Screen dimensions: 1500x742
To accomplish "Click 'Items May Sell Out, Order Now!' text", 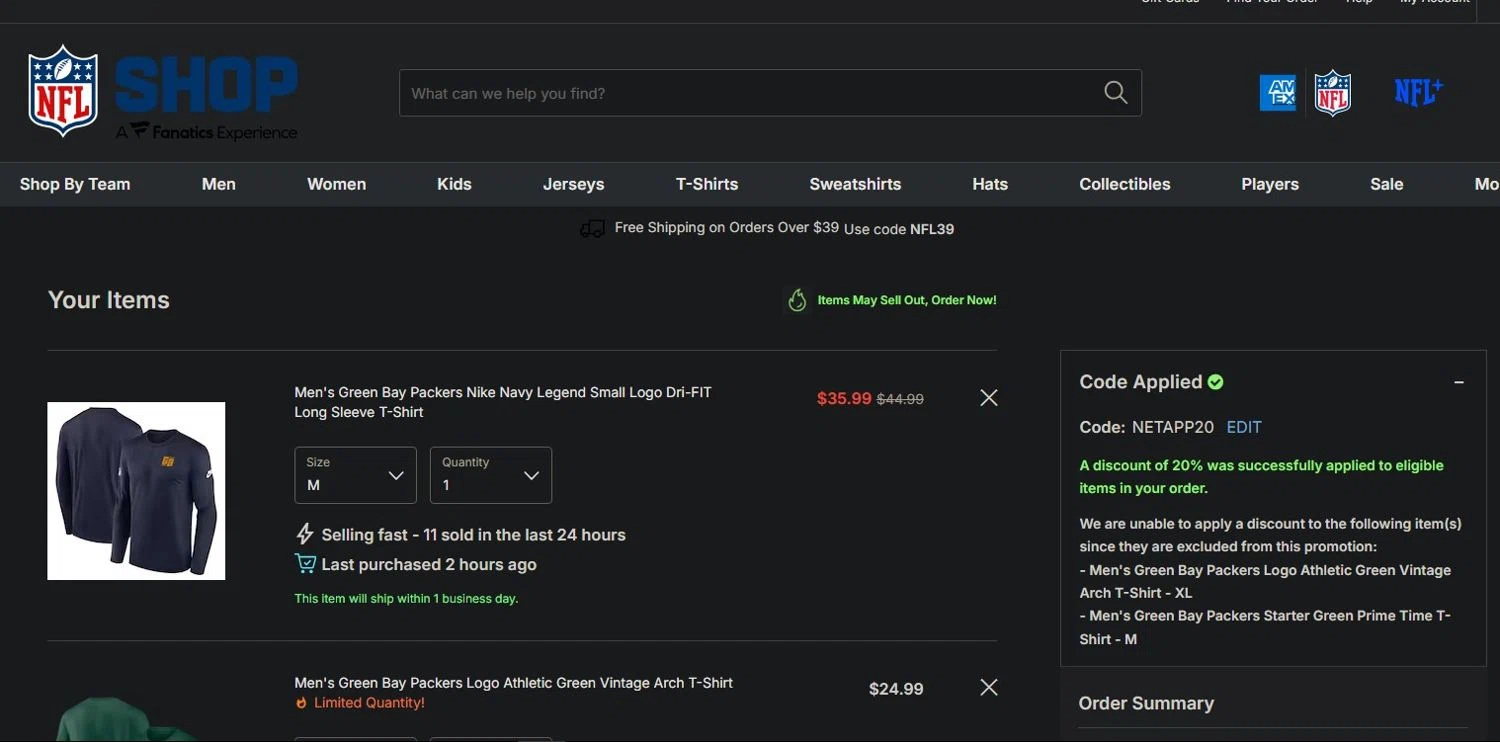I will coord(907,300).
